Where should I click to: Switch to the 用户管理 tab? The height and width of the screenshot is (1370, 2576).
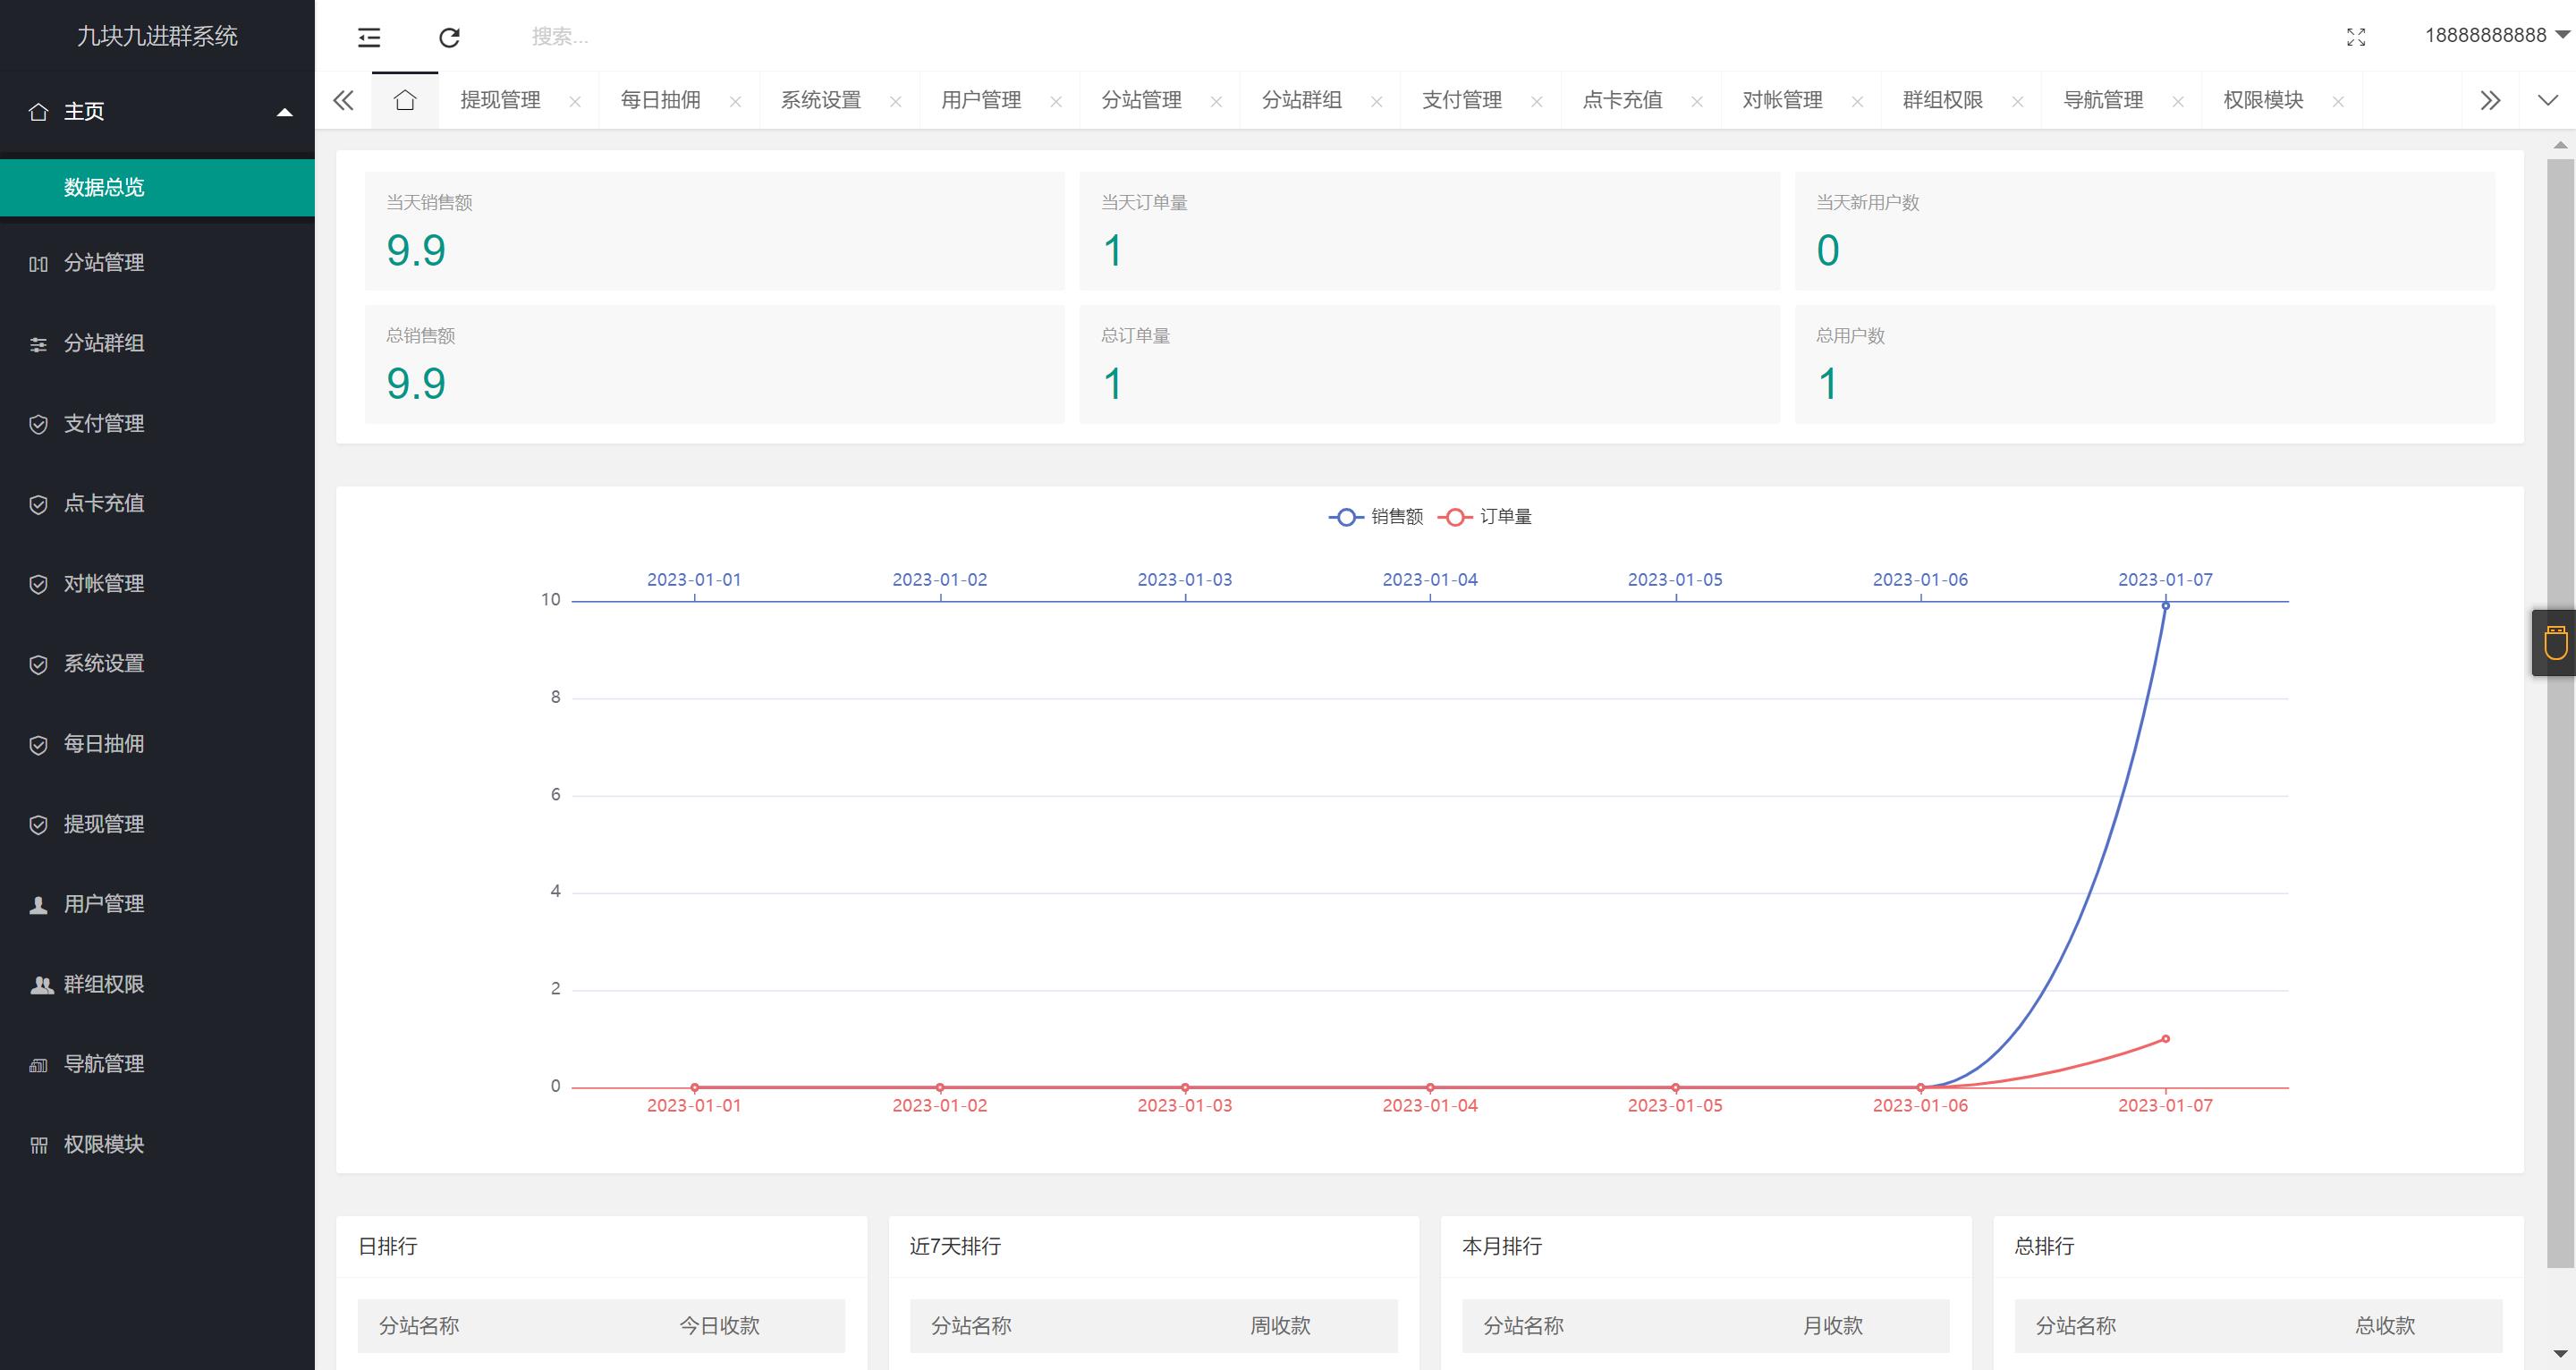[x=980, y=100]
